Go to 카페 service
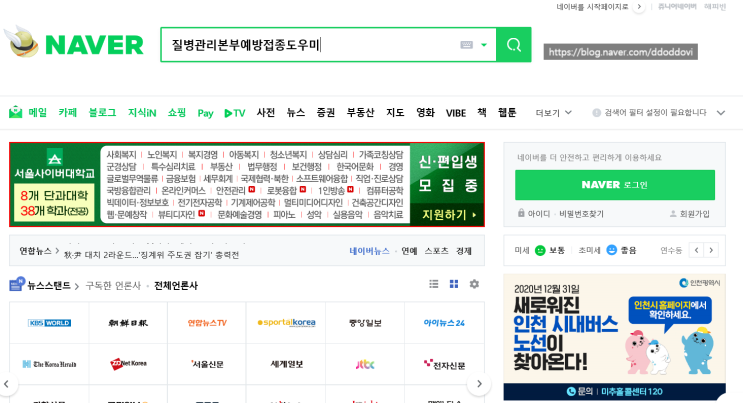The height and width of the screenshot is (403, 743). click(x=68, y=112)
